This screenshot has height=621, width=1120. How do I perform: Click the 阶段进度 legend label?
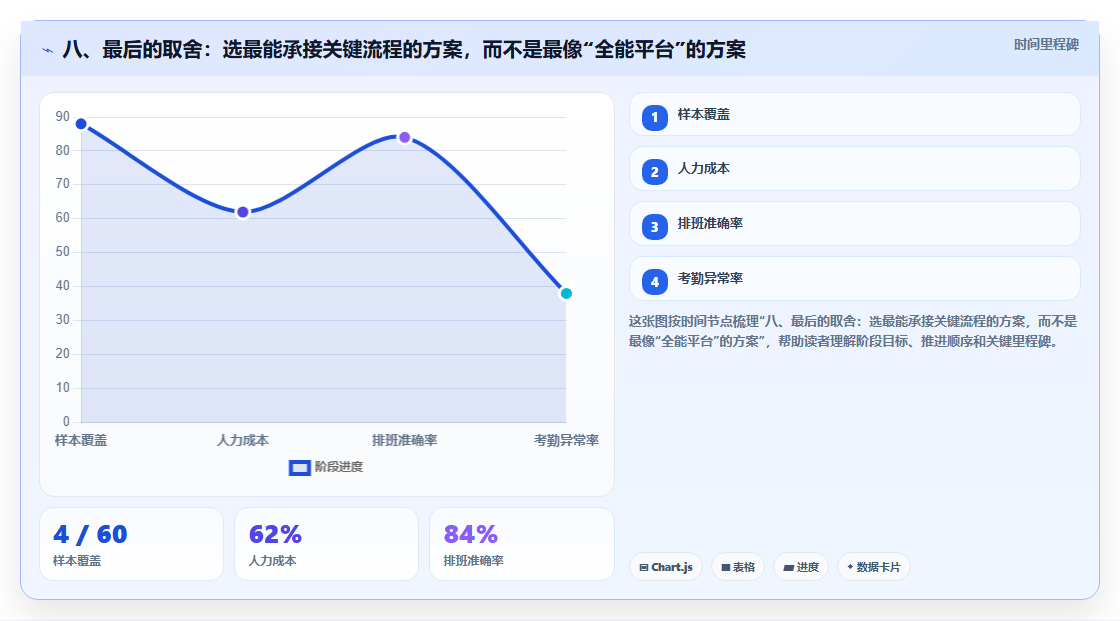[339, 467]
